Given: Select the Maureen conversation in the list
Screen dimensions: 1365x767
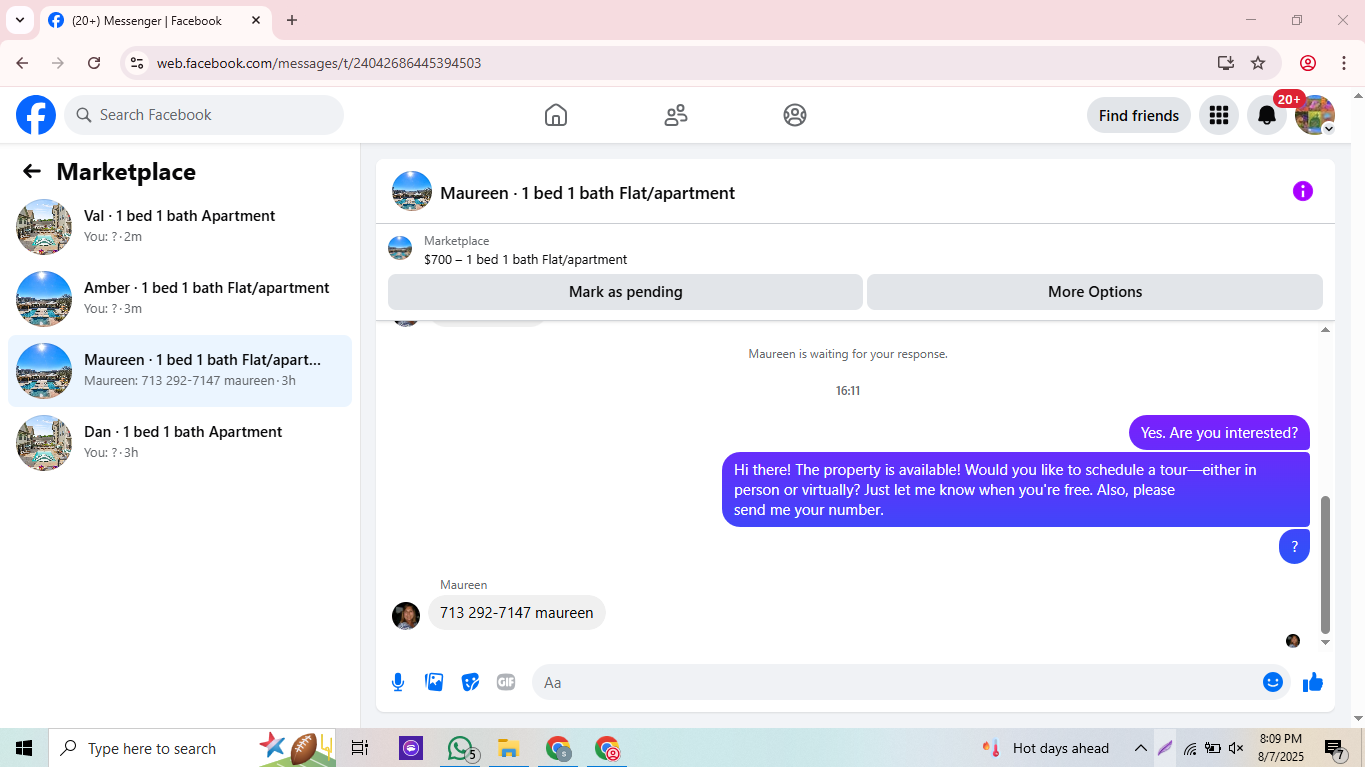Looking at the screenshot, I should 180,371.
